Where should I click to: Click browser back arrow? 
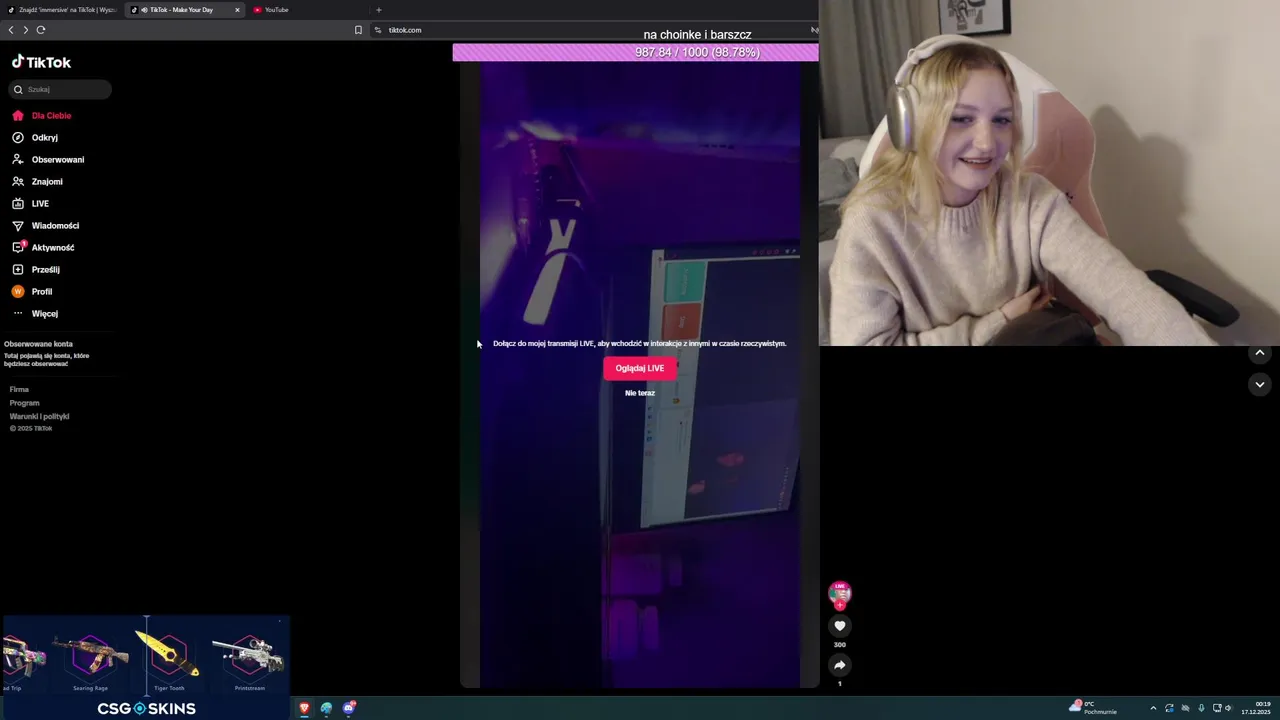point(11,30)
